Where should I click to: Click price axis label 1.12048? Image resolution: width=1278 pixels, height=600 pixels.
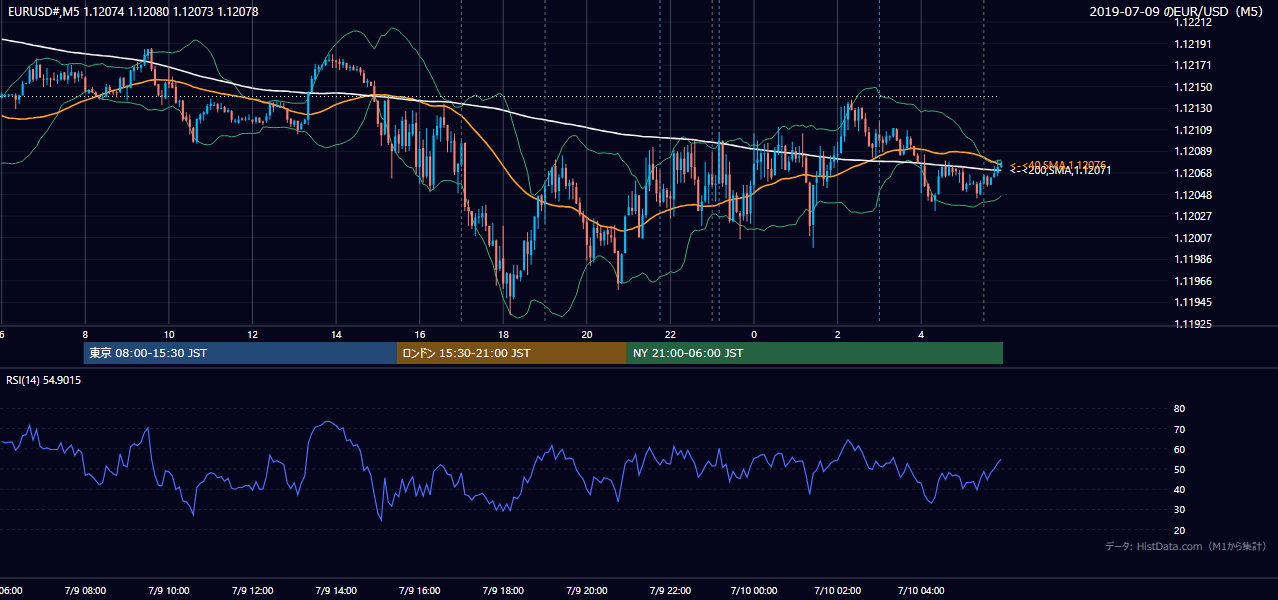click(1194, 195)
